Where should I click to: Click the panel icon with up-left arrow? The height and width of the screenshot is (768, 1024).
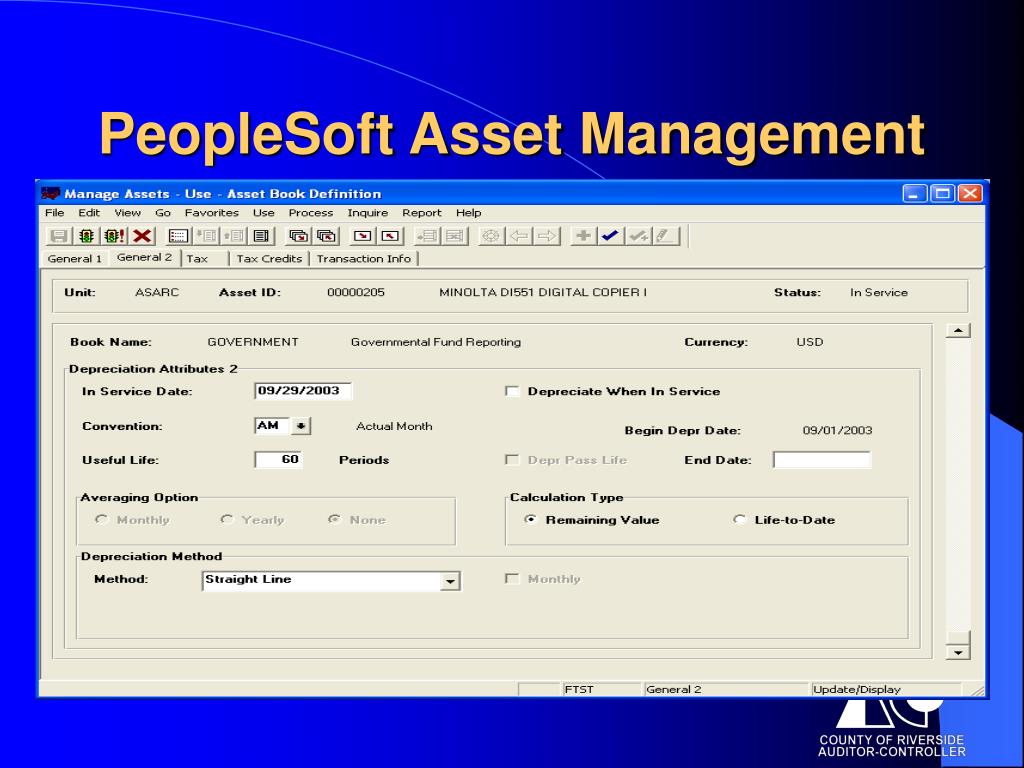(391, 236)
